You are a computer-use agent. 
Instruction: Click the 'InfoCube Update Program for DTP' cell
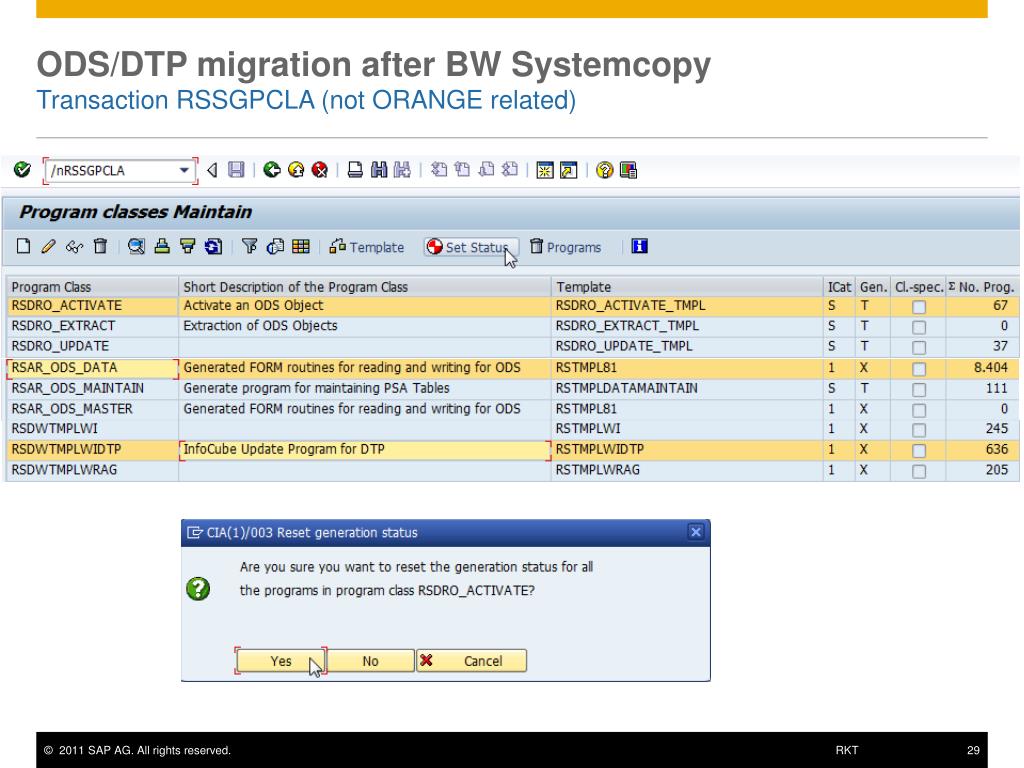click(x=365, y=449)
